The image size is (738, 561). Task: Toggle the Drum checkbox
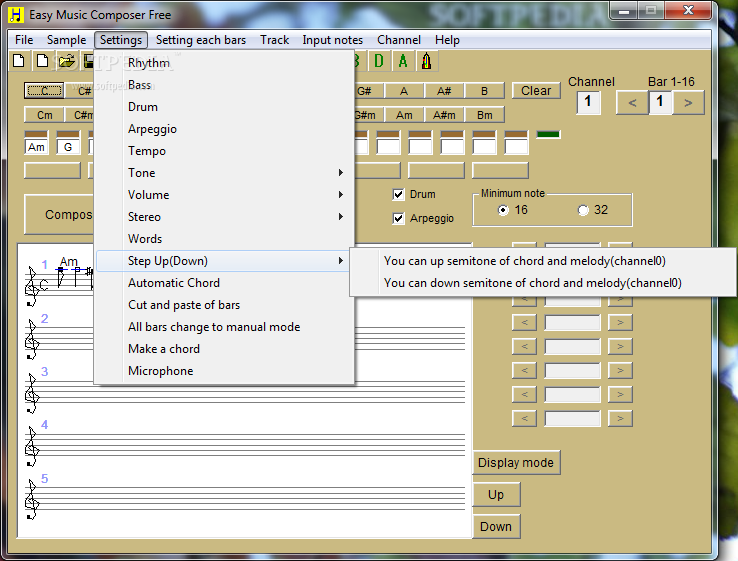tap(399, 194)
